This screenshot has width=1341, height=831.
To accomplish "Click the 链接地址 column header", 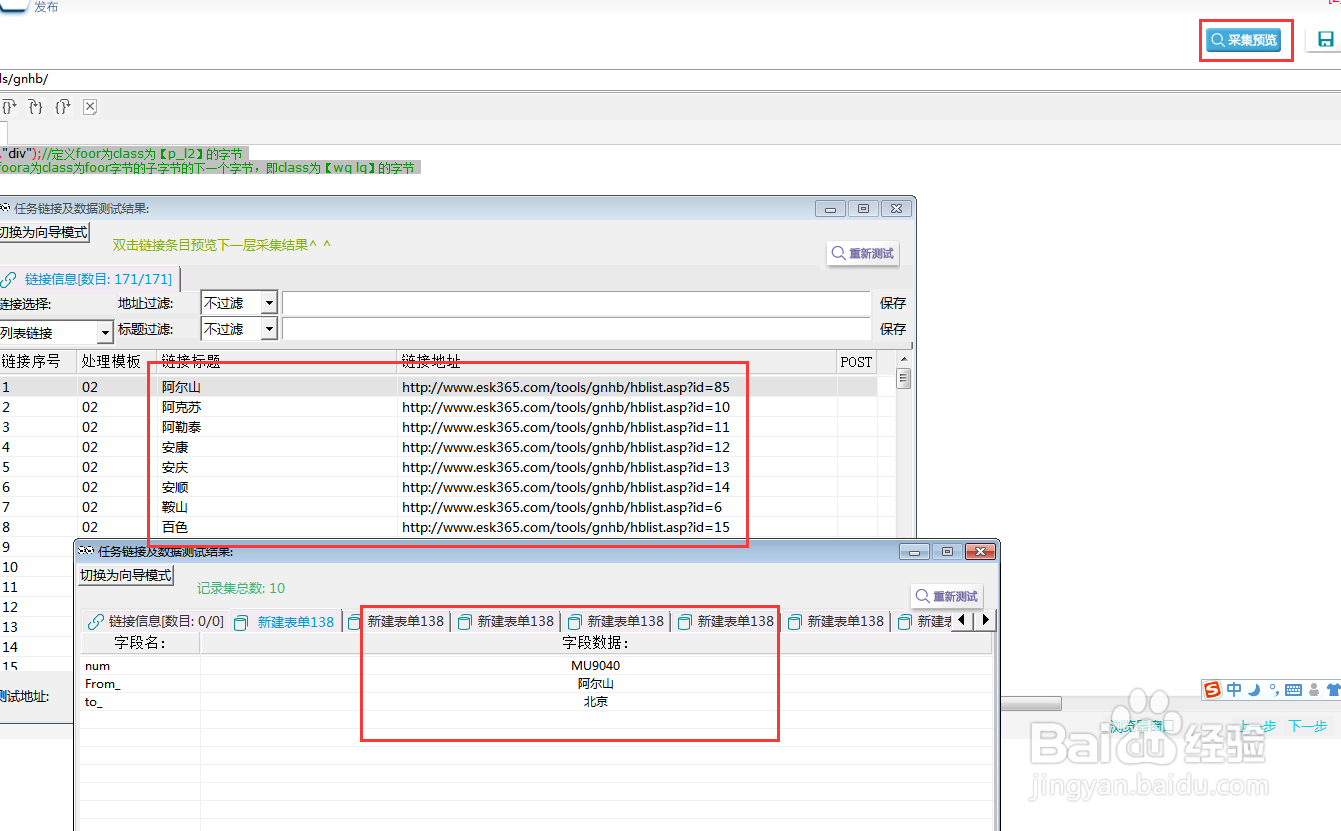I will coord(617,361).
